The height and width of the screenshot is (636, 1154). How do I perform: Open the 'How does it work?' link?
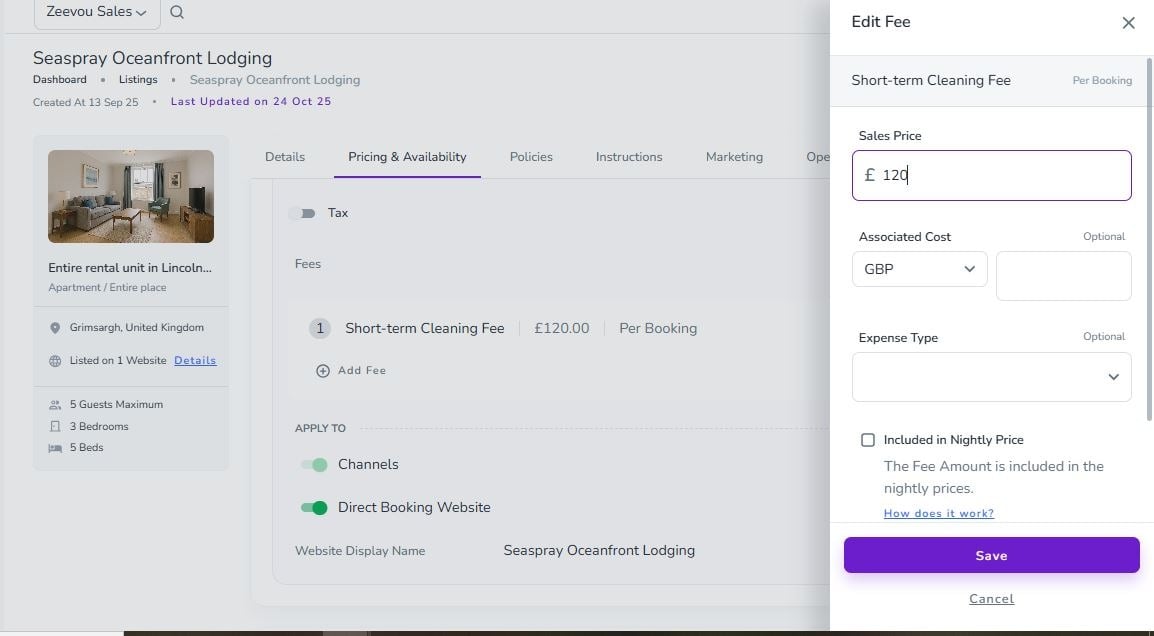pyautogui.click(x=938, y=514)
